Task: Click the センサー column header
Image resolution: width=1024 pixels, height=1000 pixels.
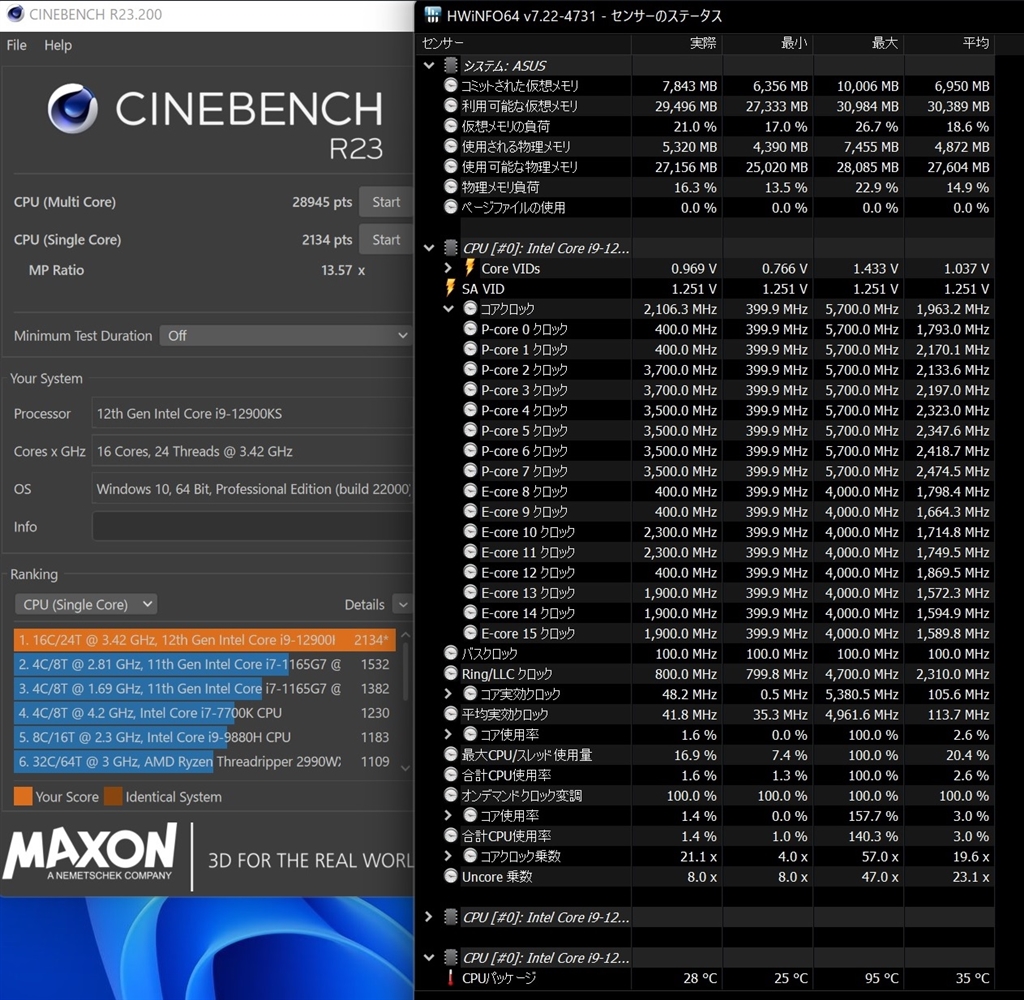Action: (523, 43)
